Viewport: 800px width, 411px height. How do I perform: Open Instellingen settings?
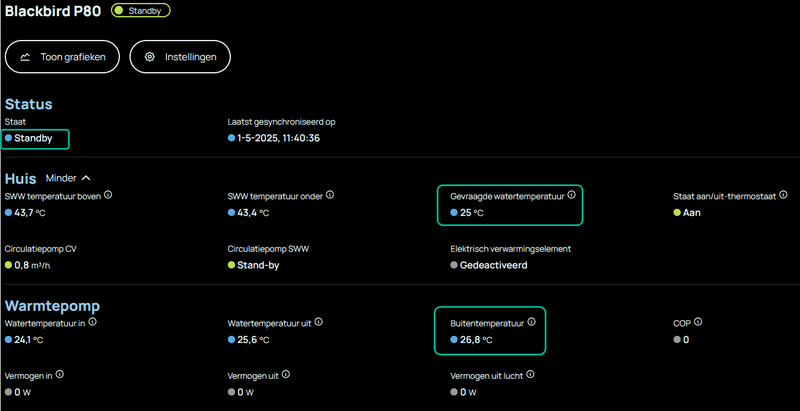pos(180,57)
